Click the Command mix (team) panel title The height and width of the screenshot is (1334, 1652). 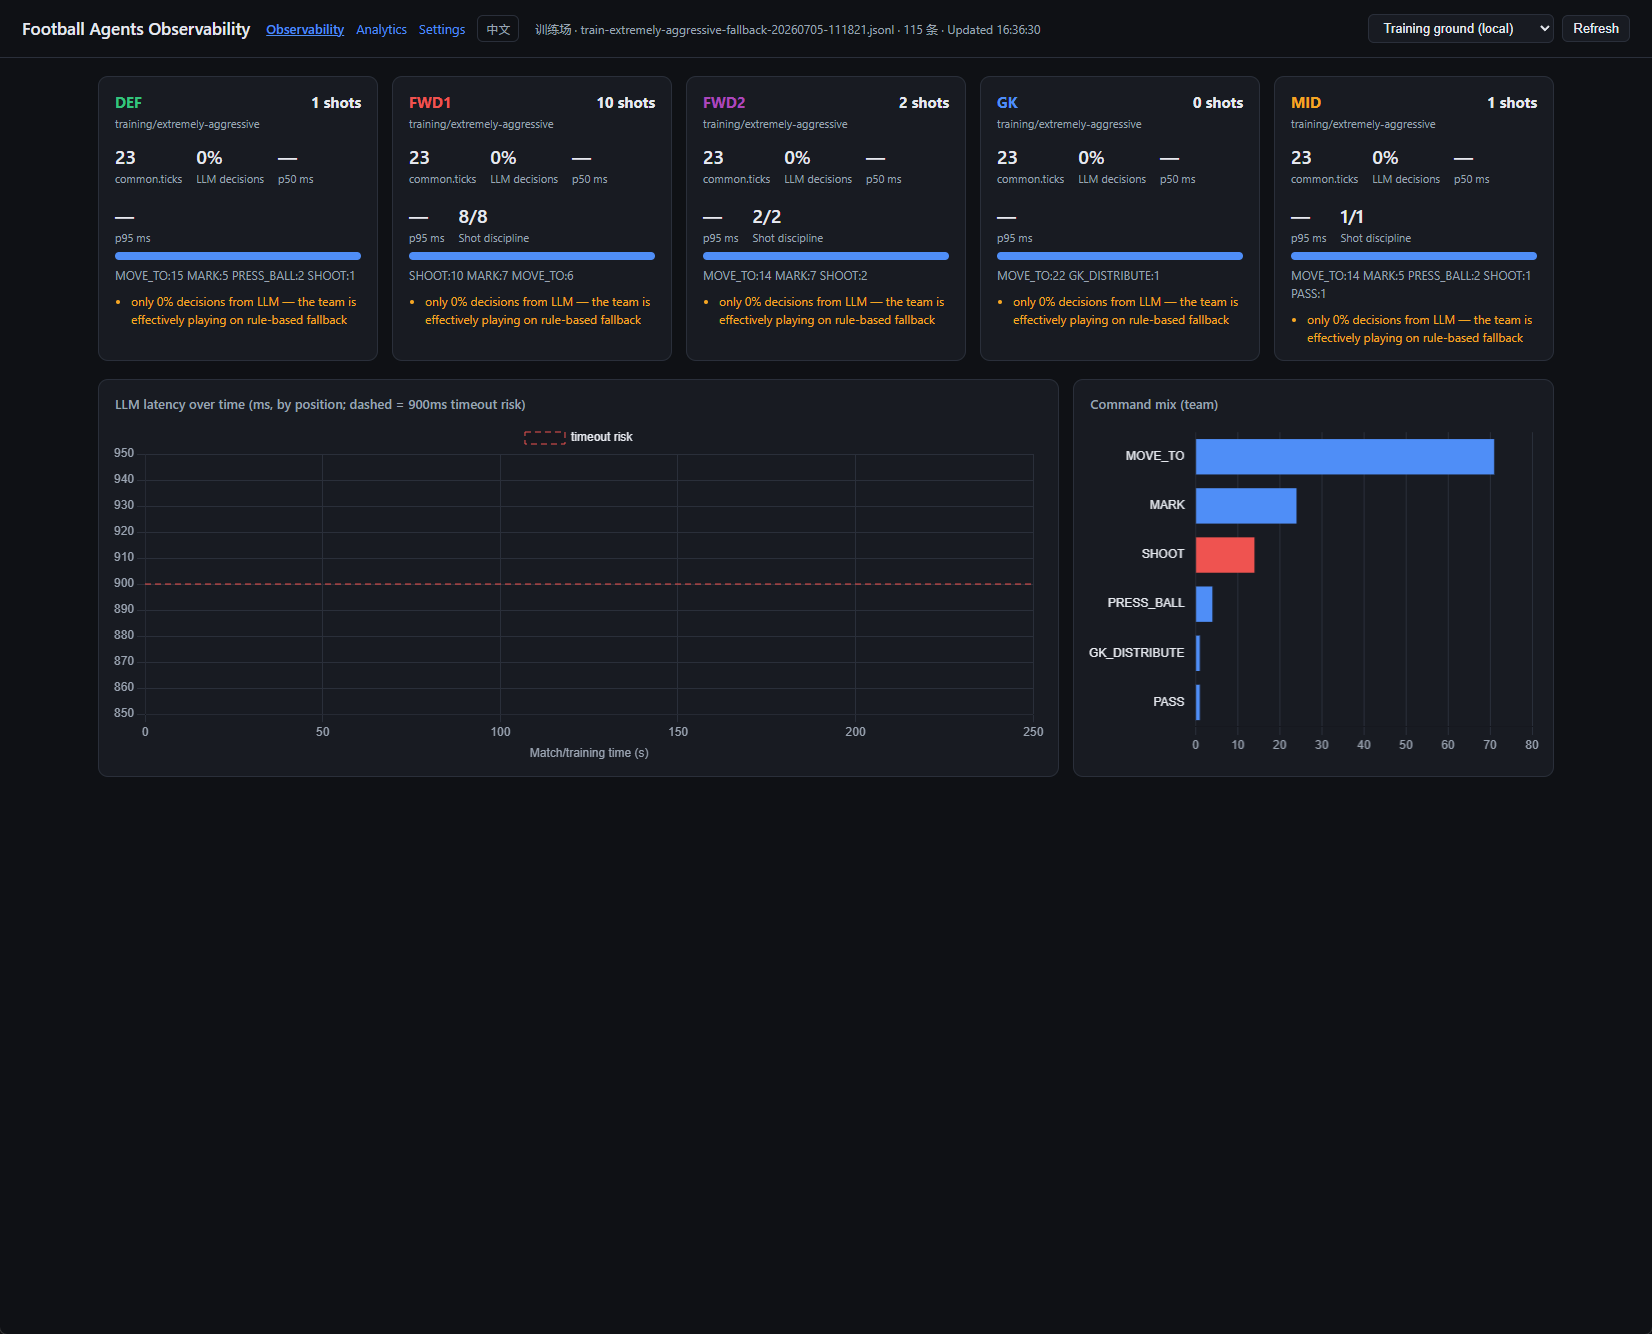click(x=1154, y=405)
